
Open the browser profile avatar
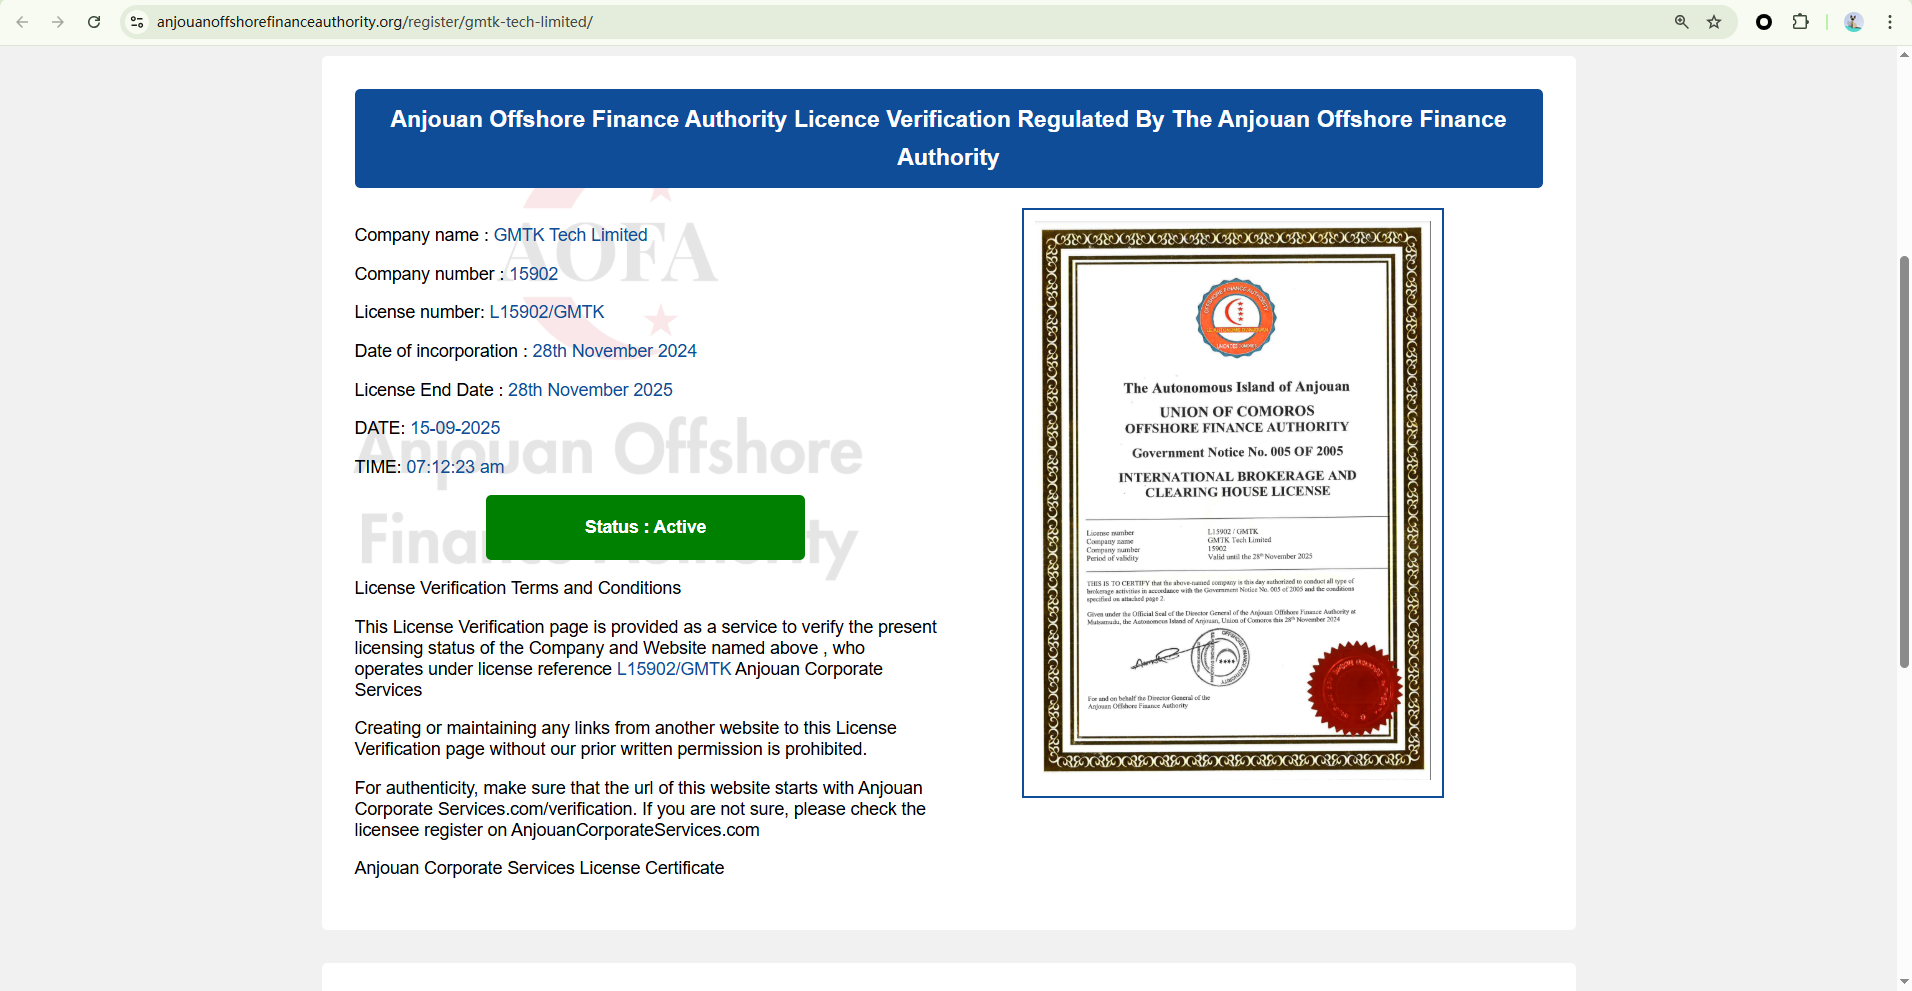tap(1853, 22)
